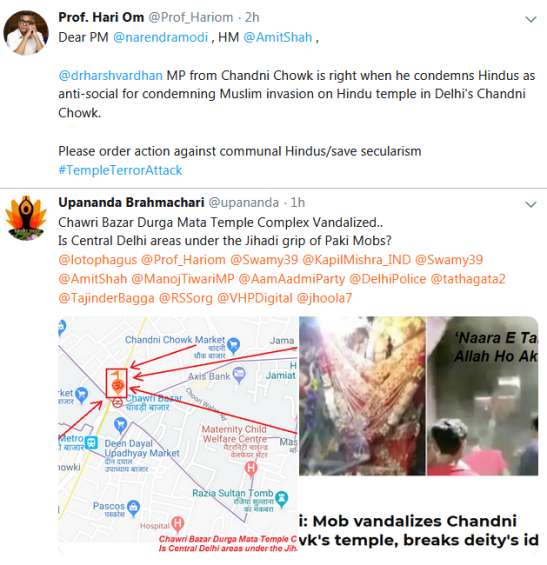
Task: Open the decorated deity photo thumbnail
Action: 362,396
